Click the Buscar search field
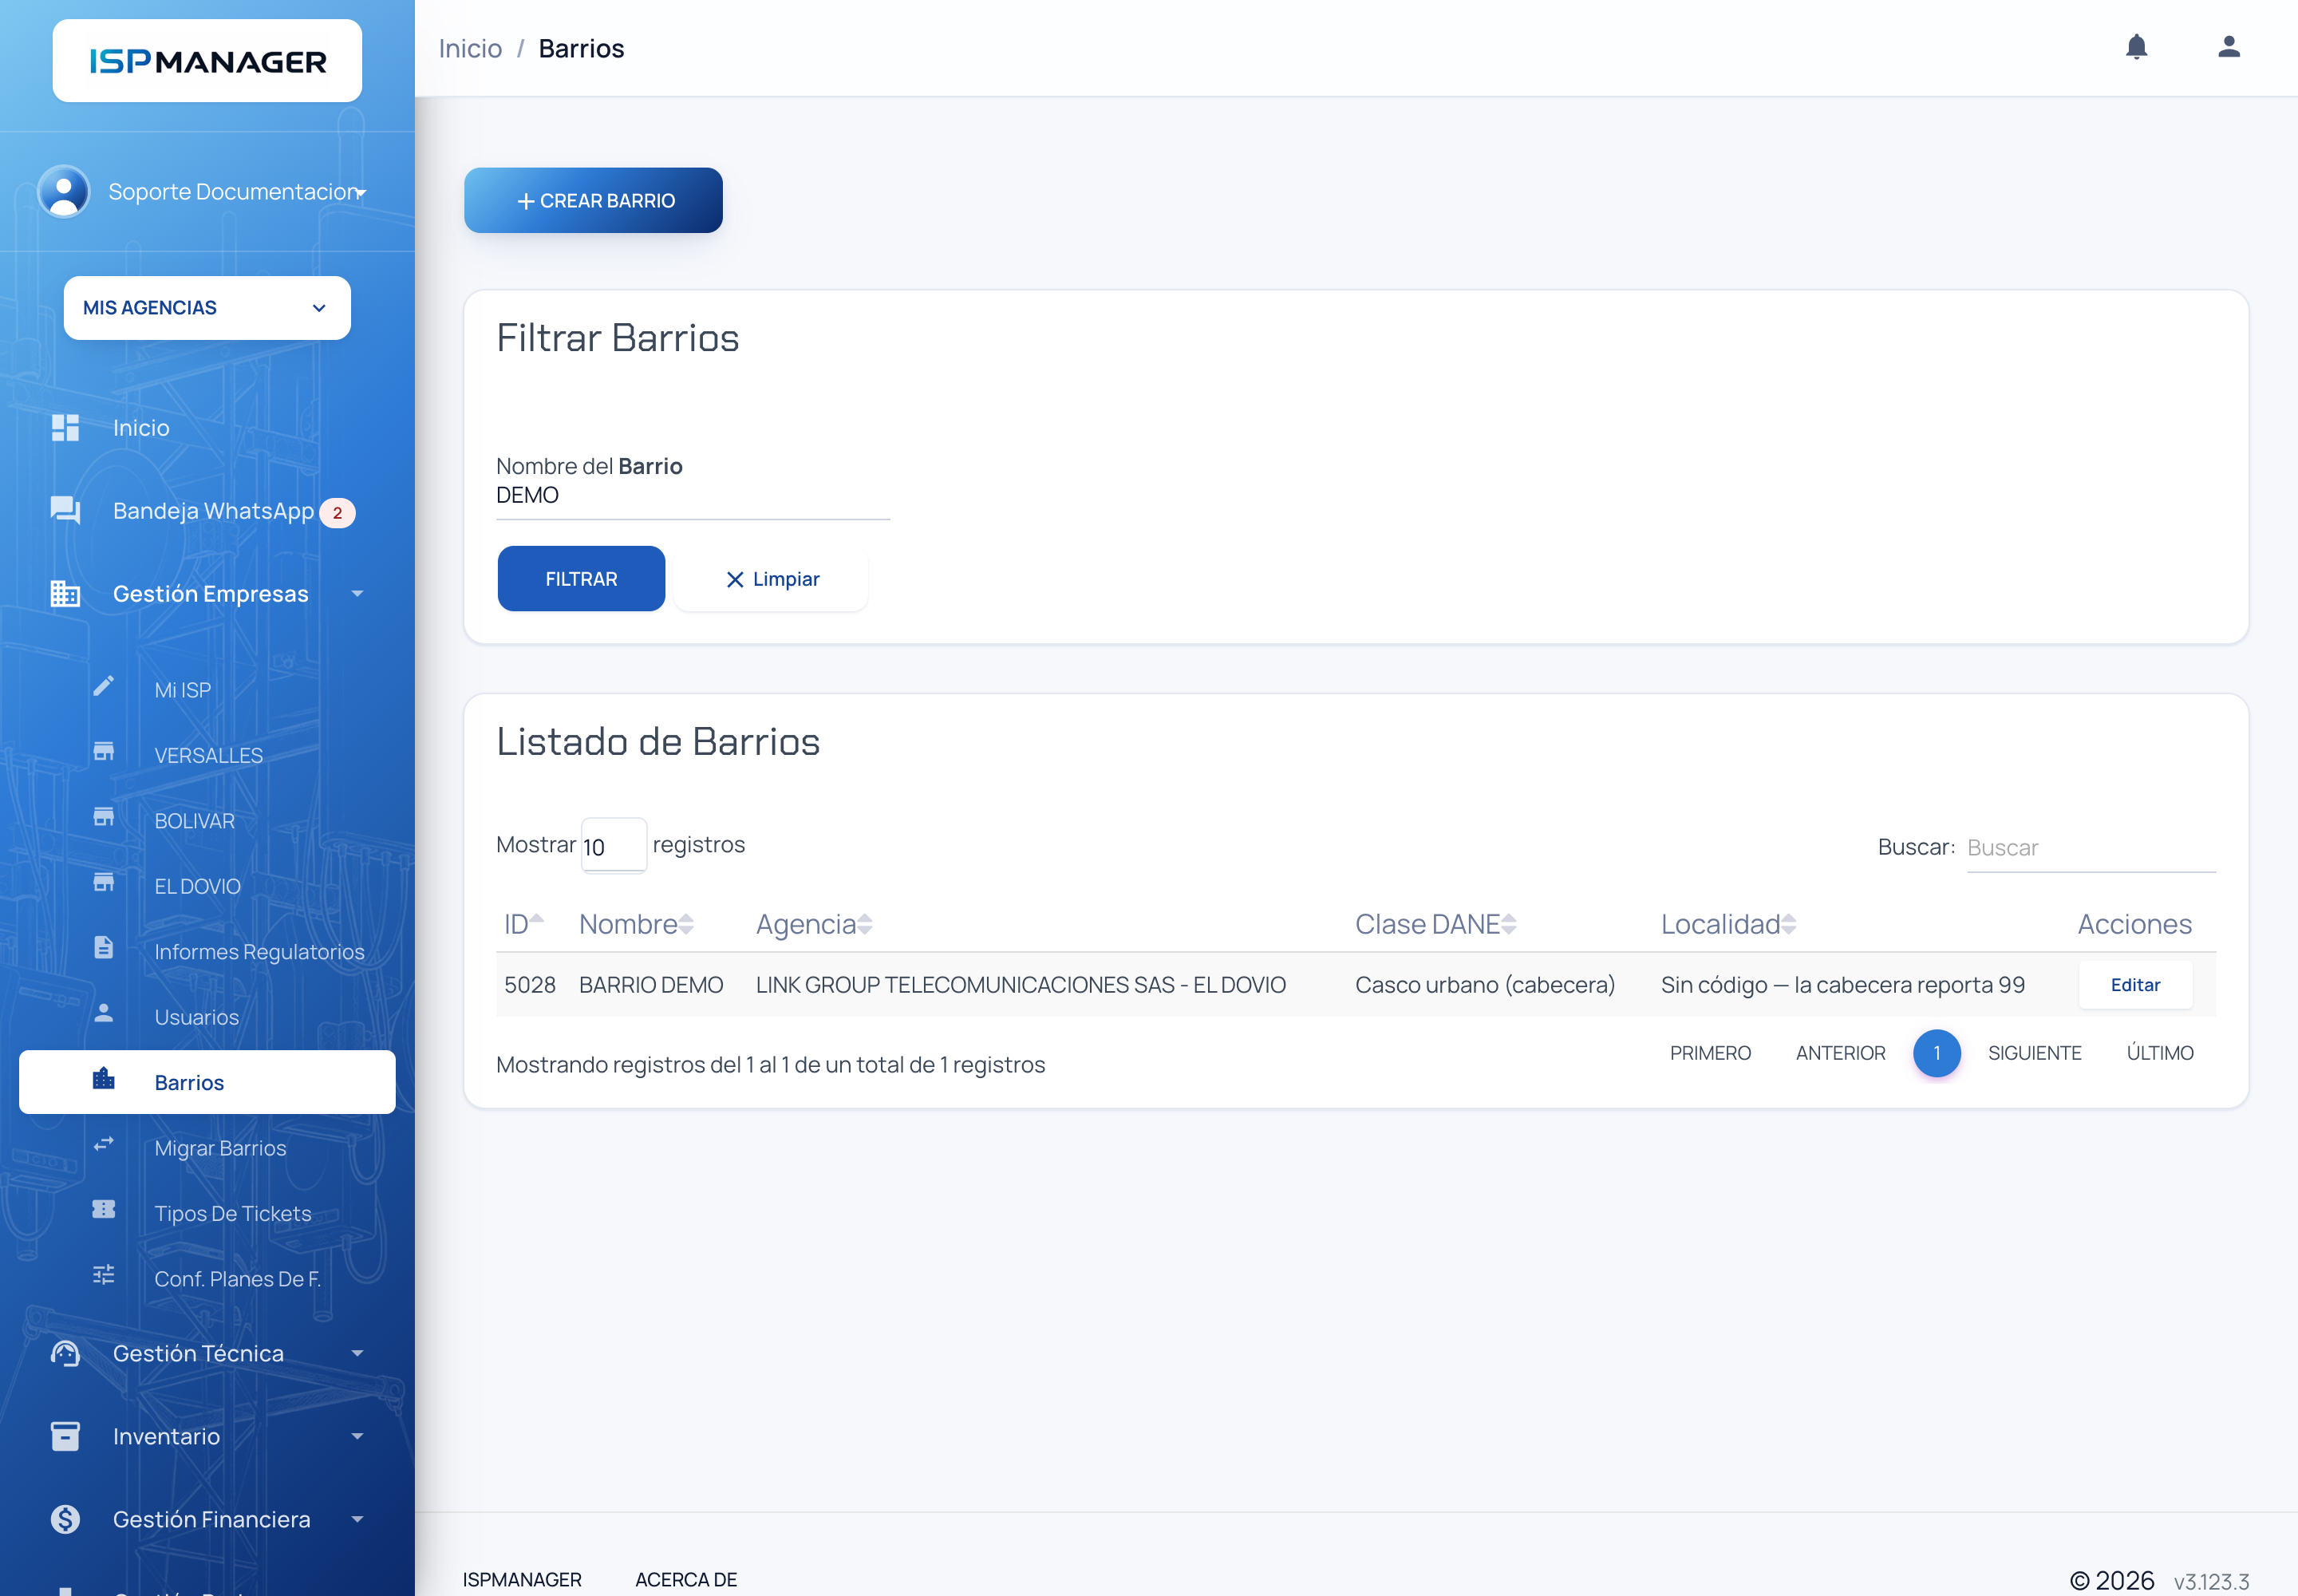The height and width of the screenshot is (1596, 2298). (2091, 848)
